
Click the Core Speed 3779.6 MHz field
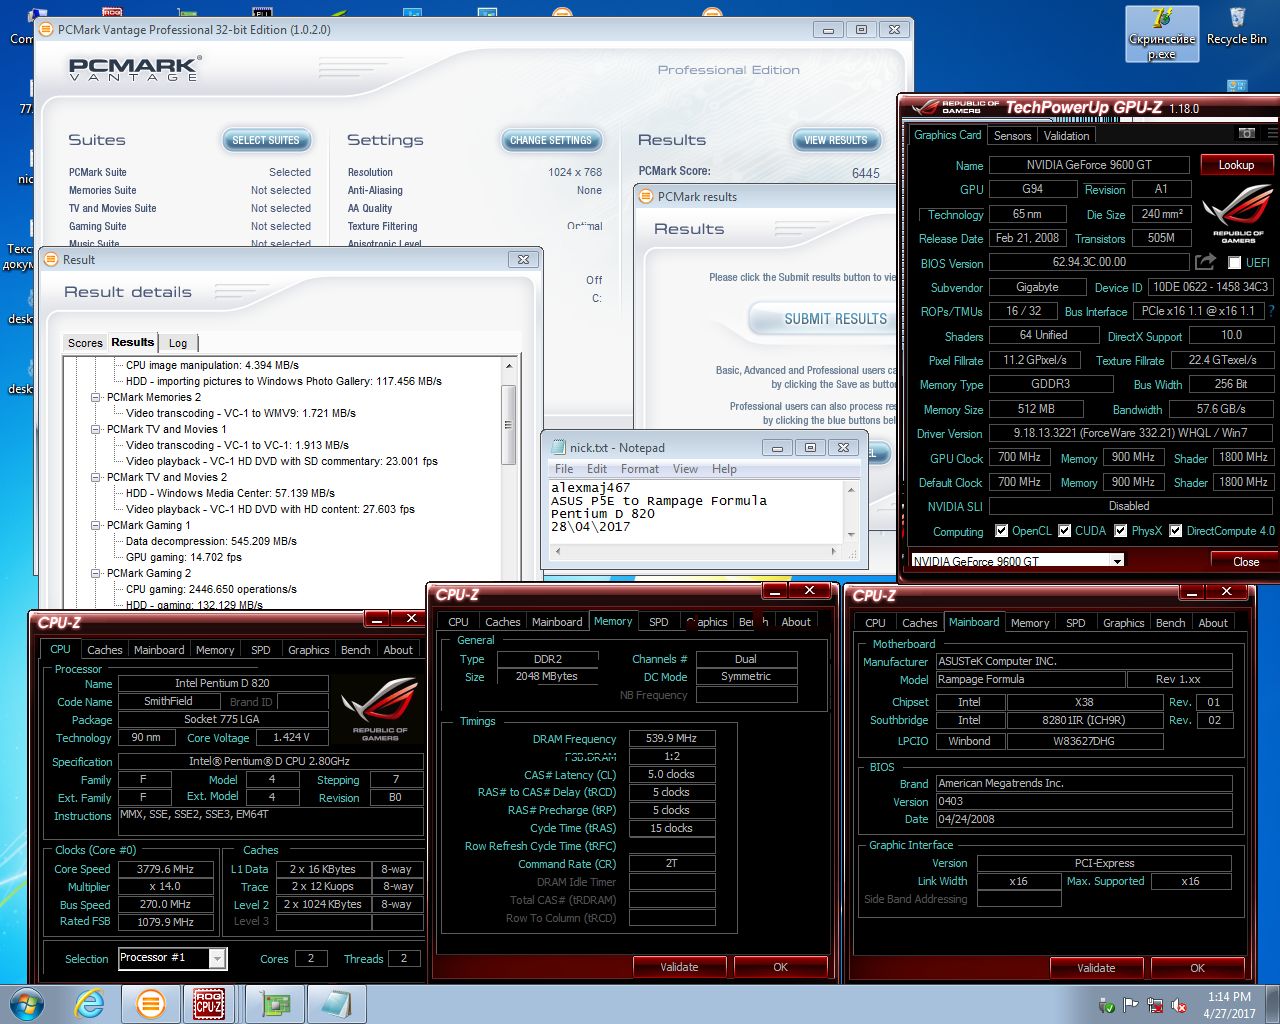click(x=165, y=869)
